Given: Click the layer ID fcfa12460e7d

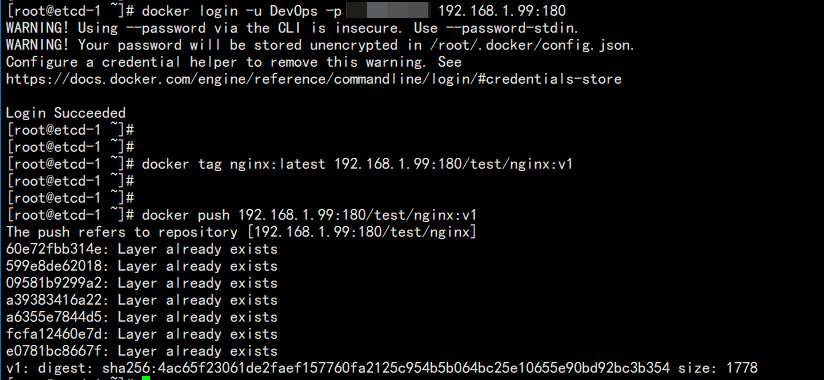Looking at the screenshot, I should 54,334.
